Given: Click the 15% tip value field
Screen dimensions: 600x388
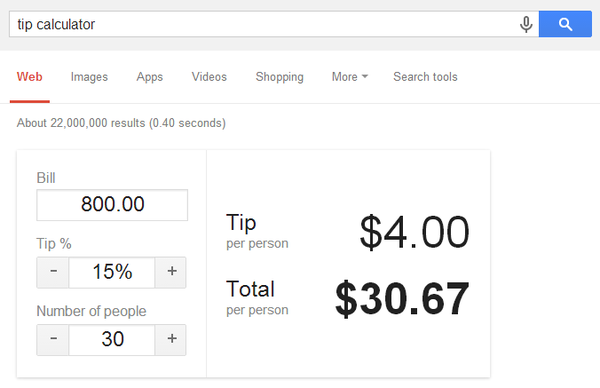Looking at the screenshot, I should [x=112, y=272].
